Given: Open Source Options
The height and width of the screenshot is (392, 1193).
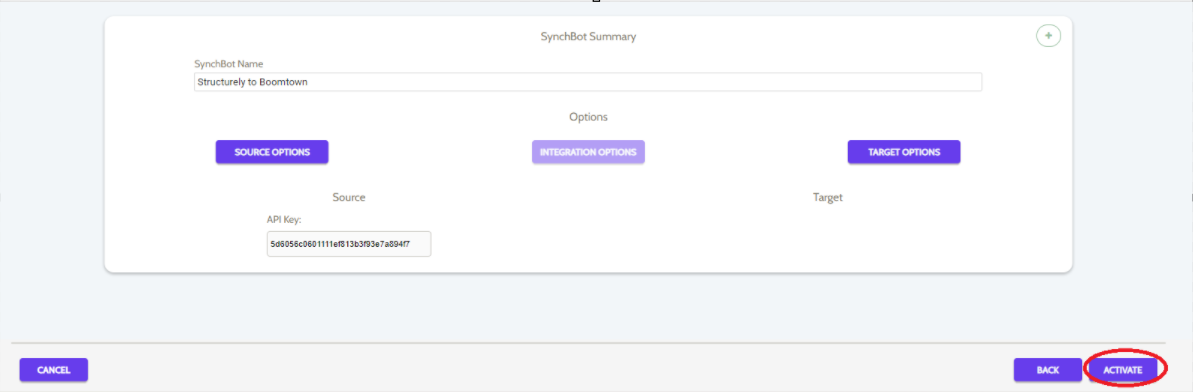Looking at the screenshot, I should point(272,151).
